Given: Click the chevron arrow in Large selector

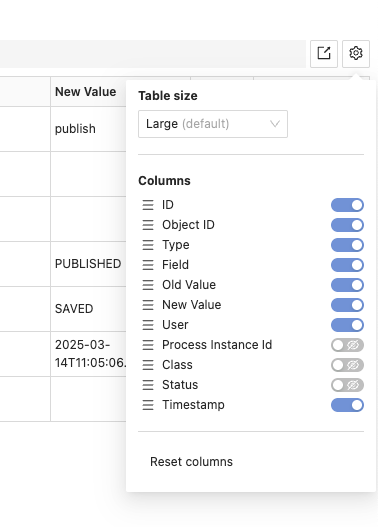Looking at the screenshot, I should [x=275, y=124].
